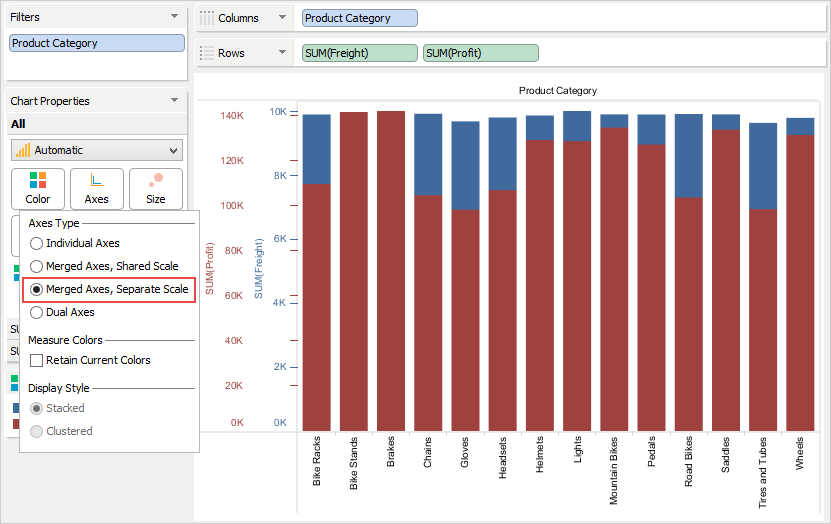Select the Stacked display style

click(36, 408)
